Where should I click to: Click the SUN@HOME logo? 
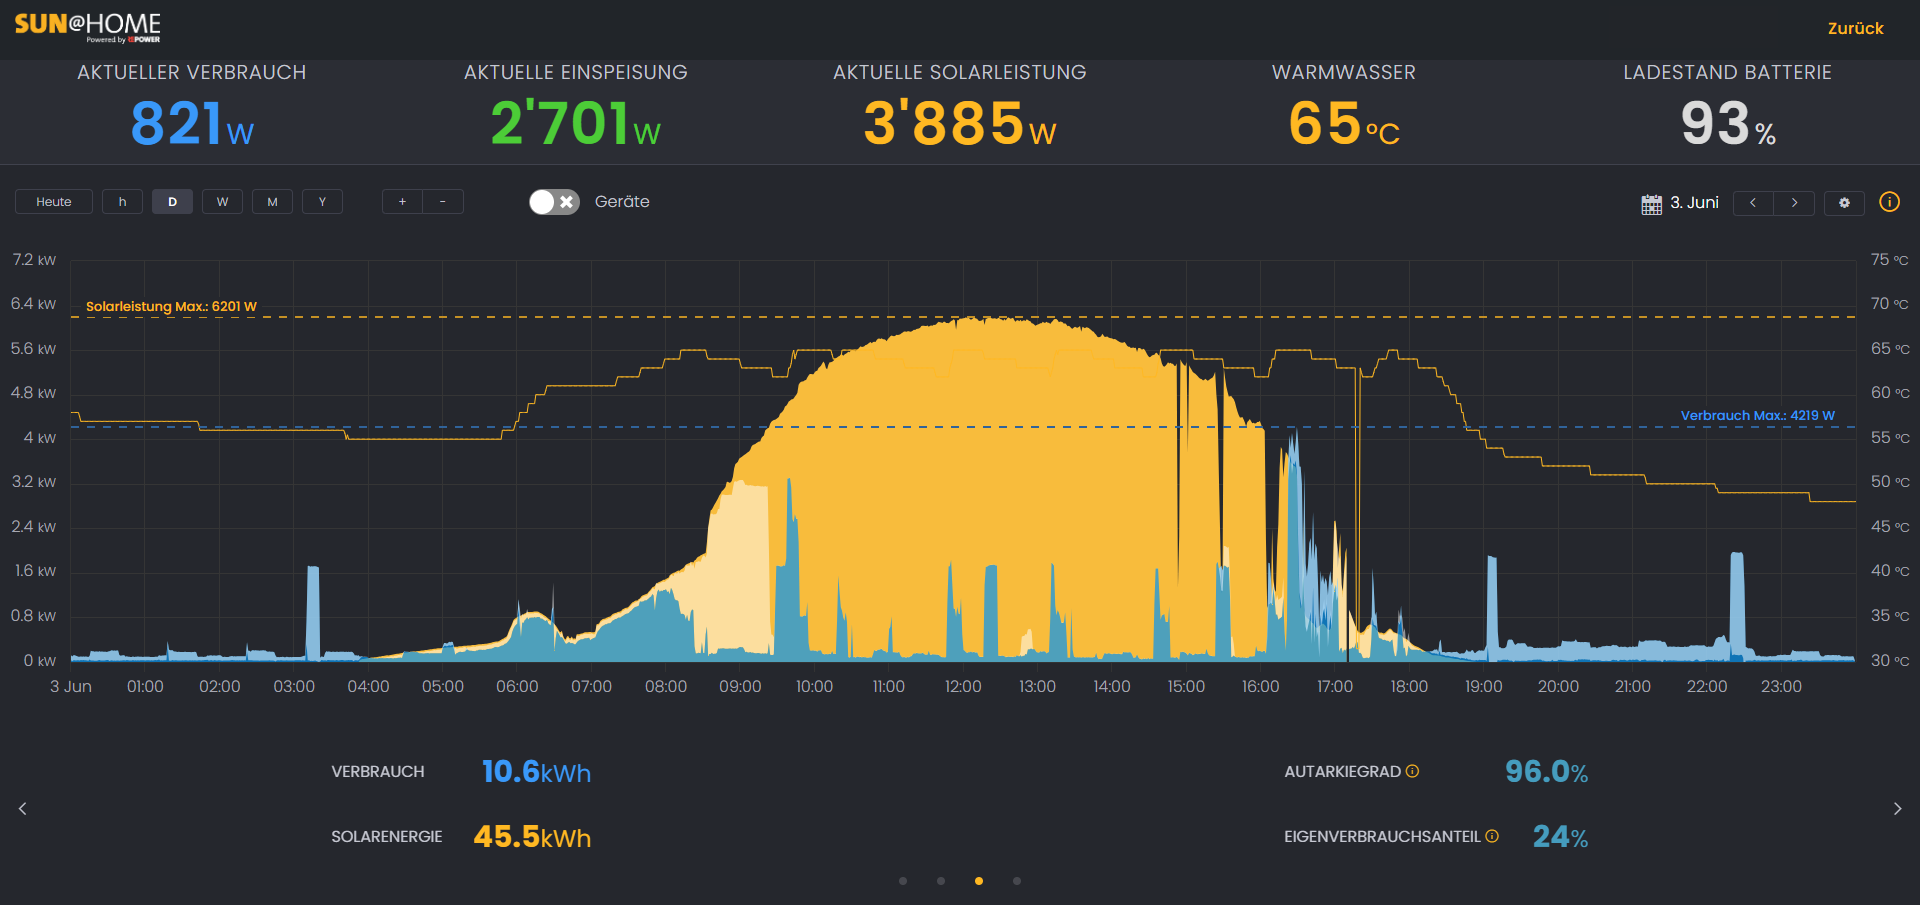(x=87, y=26)
